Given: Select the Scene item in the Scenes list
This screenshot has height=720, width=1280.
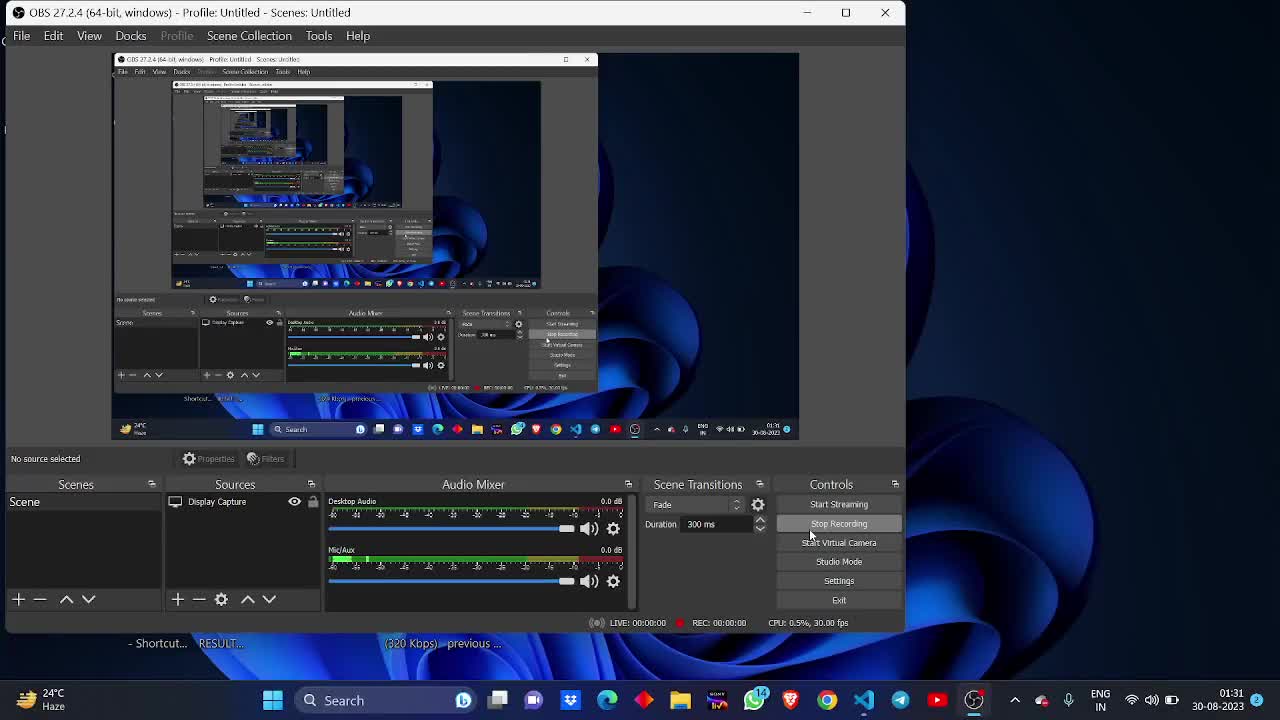Looking at the screenshot, I should pos(83,502).
